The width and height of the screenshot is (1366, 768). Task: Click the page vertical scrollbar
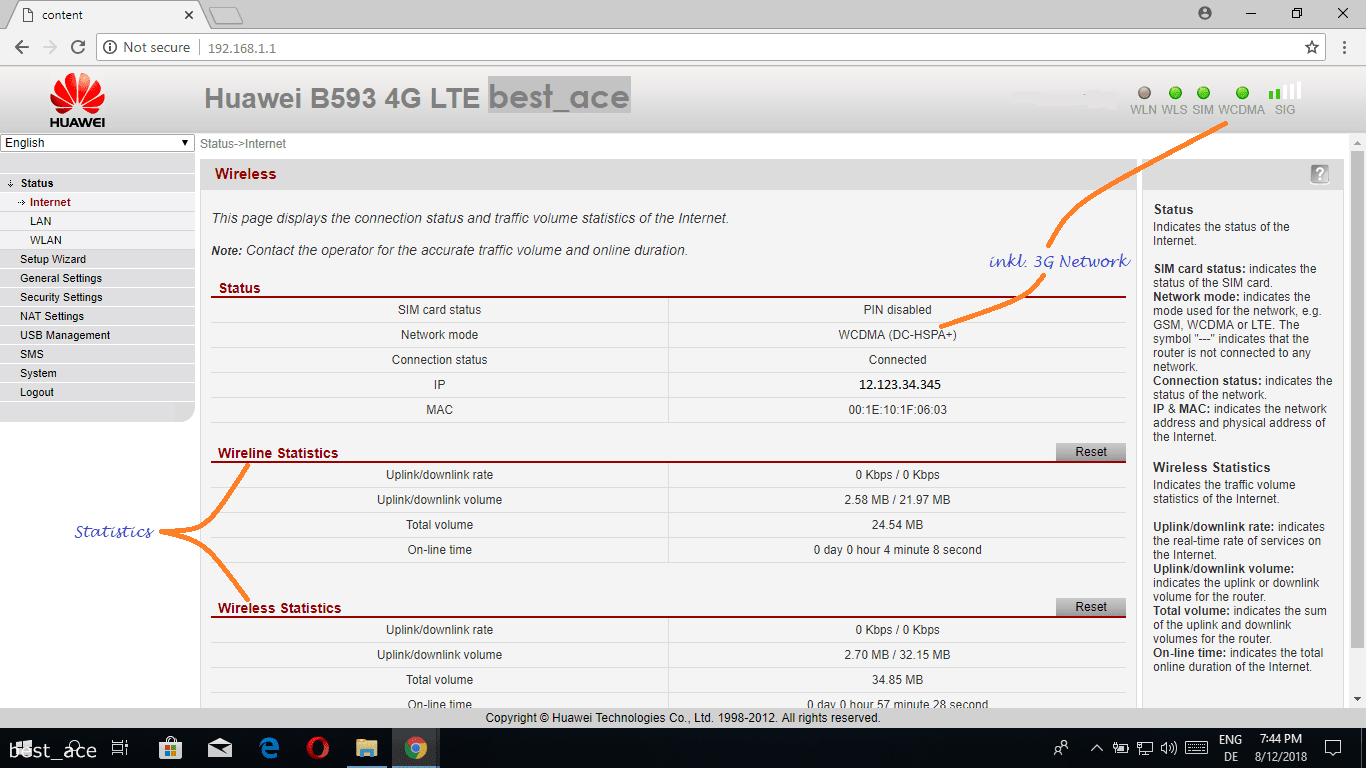pos(1357,400)
